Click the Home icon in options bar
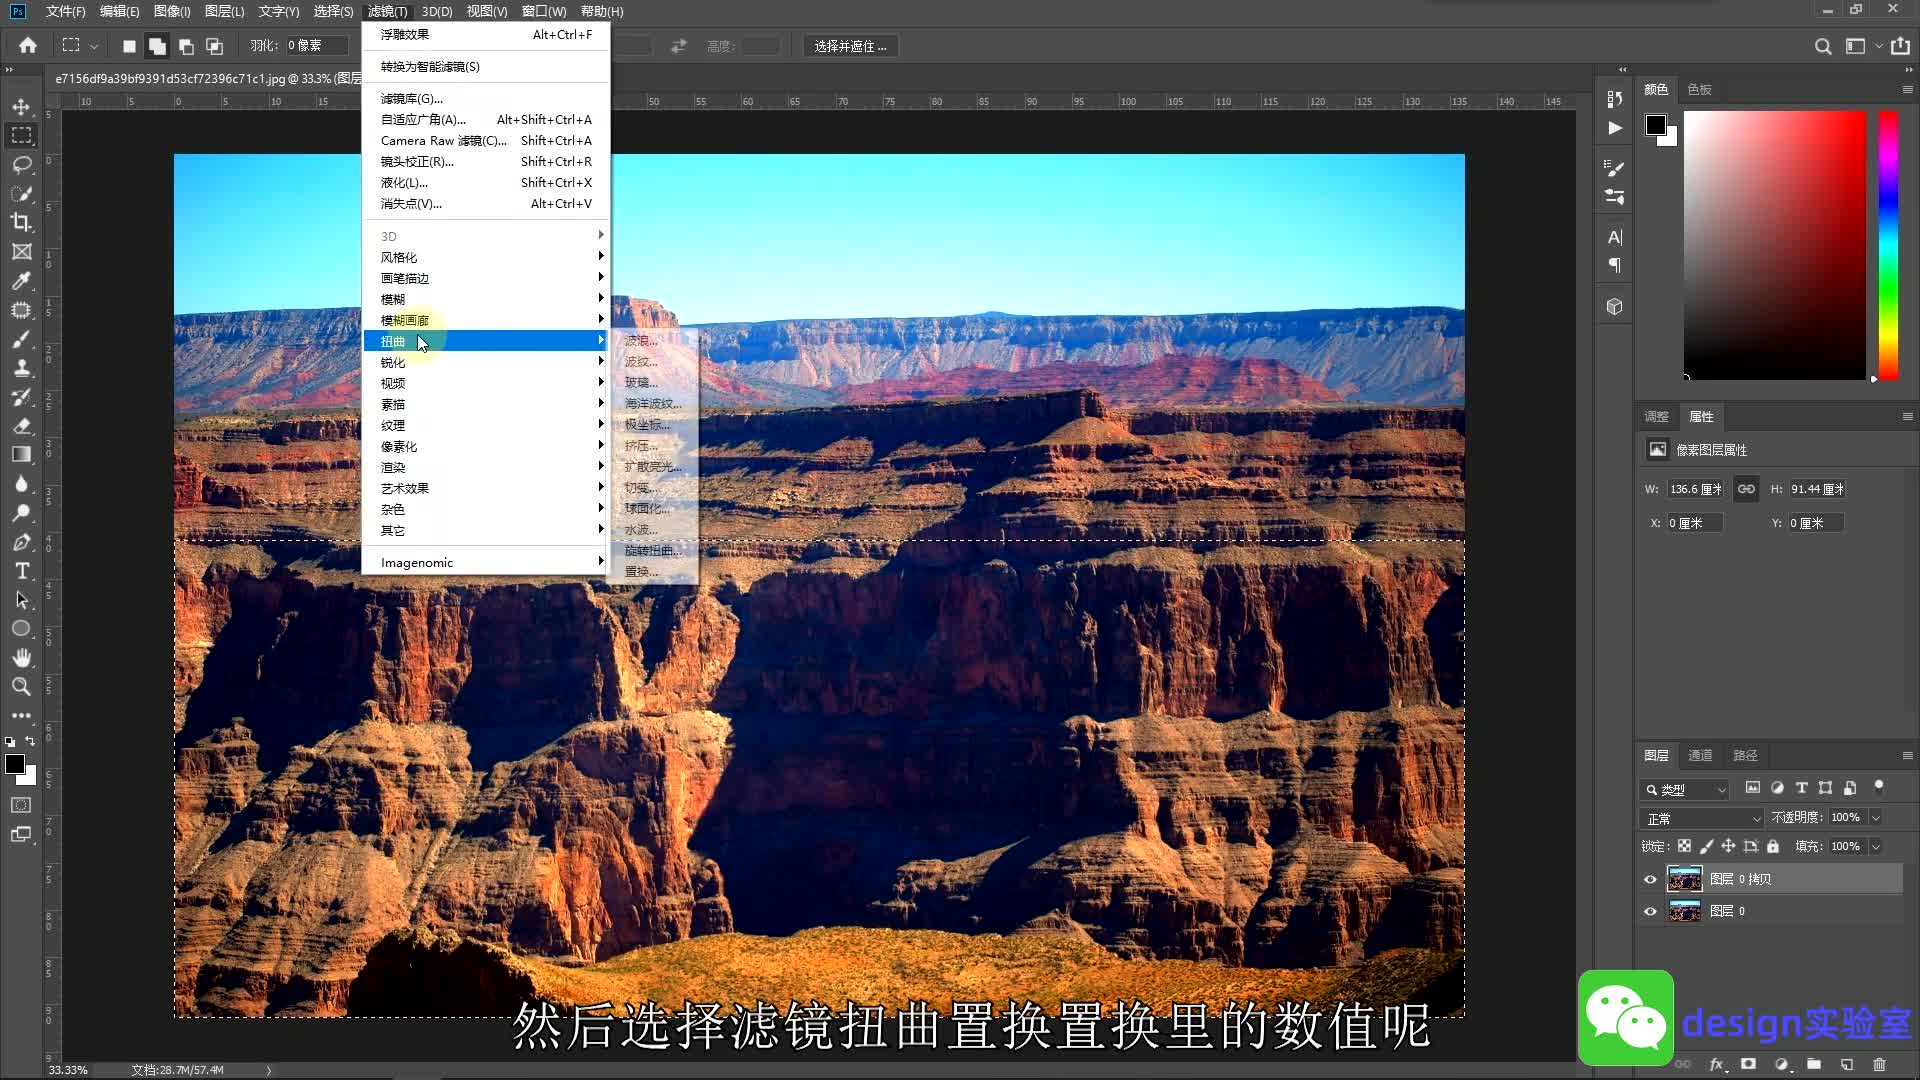Screen dimensions: 1920x1080 tap(28, 45)
